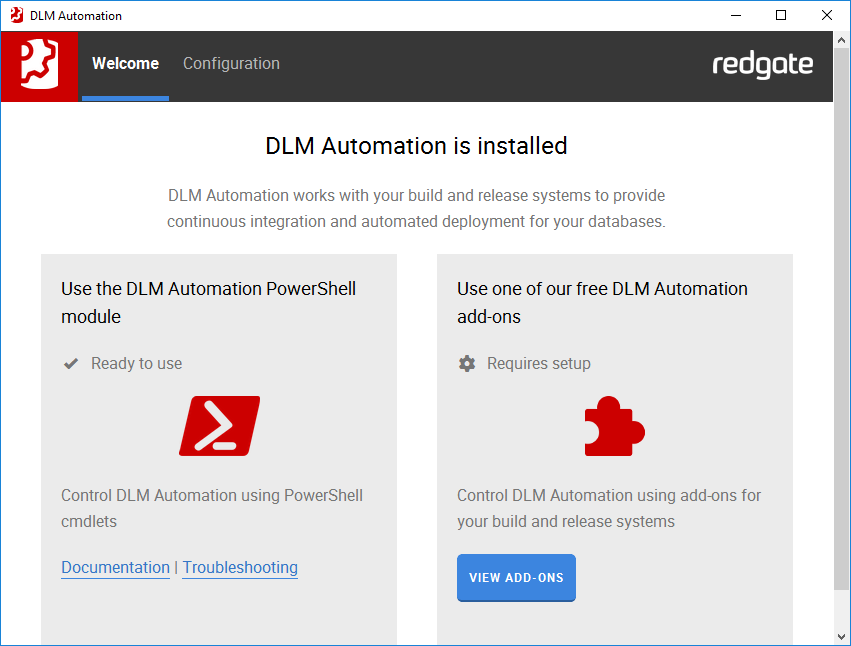Maximize the DLM Automation window
851x646 pixels.
[781, 16]
